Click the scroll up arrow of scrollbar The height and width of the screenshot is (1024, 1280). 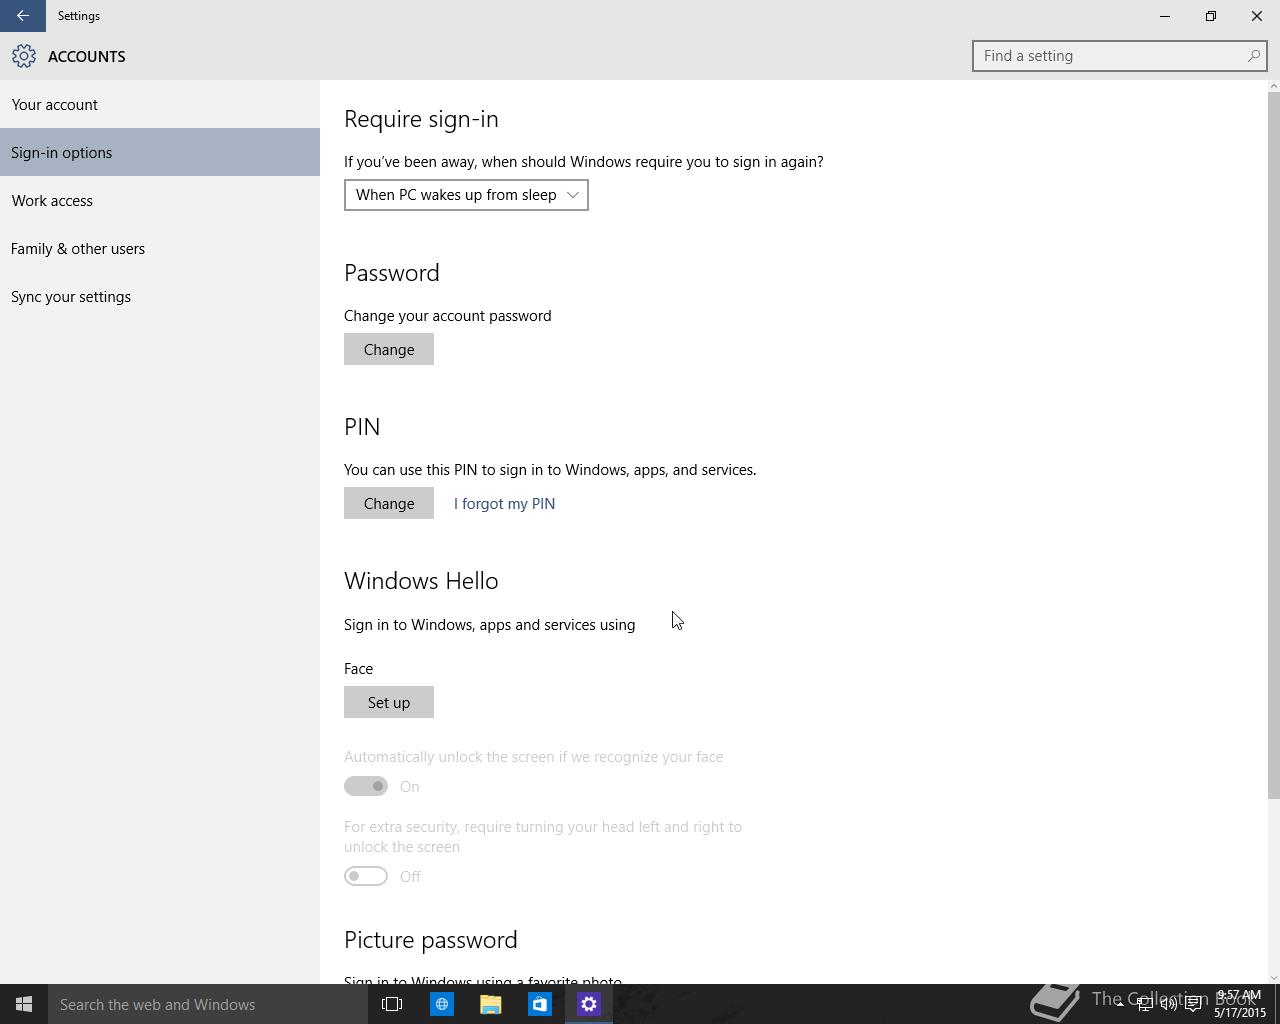[x=1273, y=87]
